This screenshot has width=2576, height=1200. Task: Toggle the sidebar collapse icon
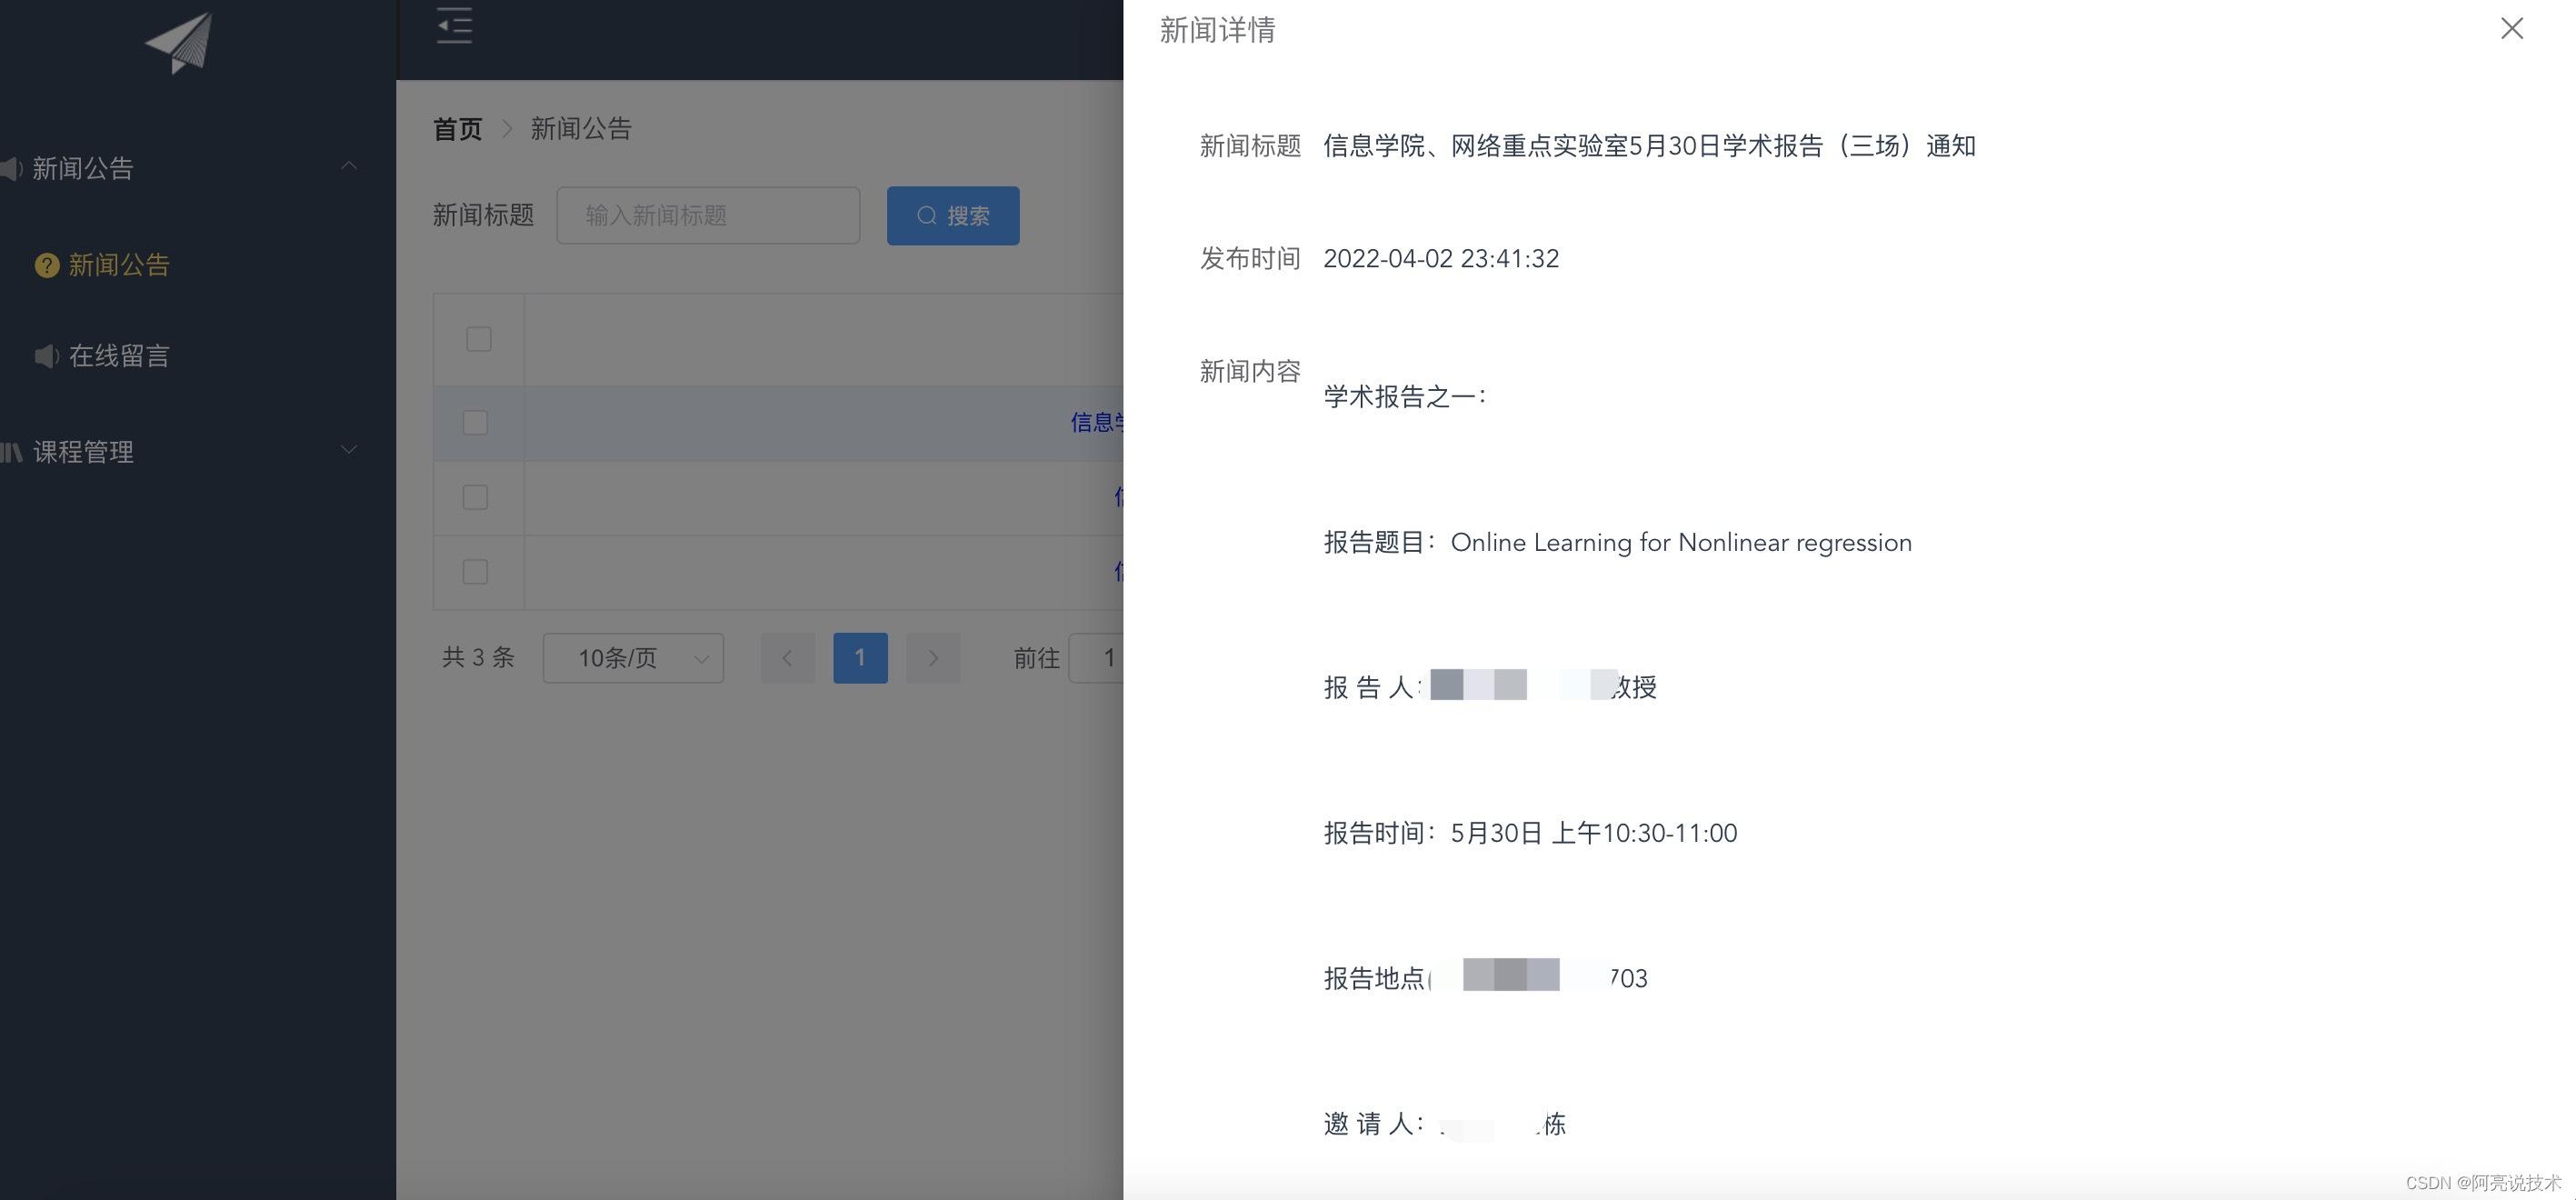pos(454,26)
